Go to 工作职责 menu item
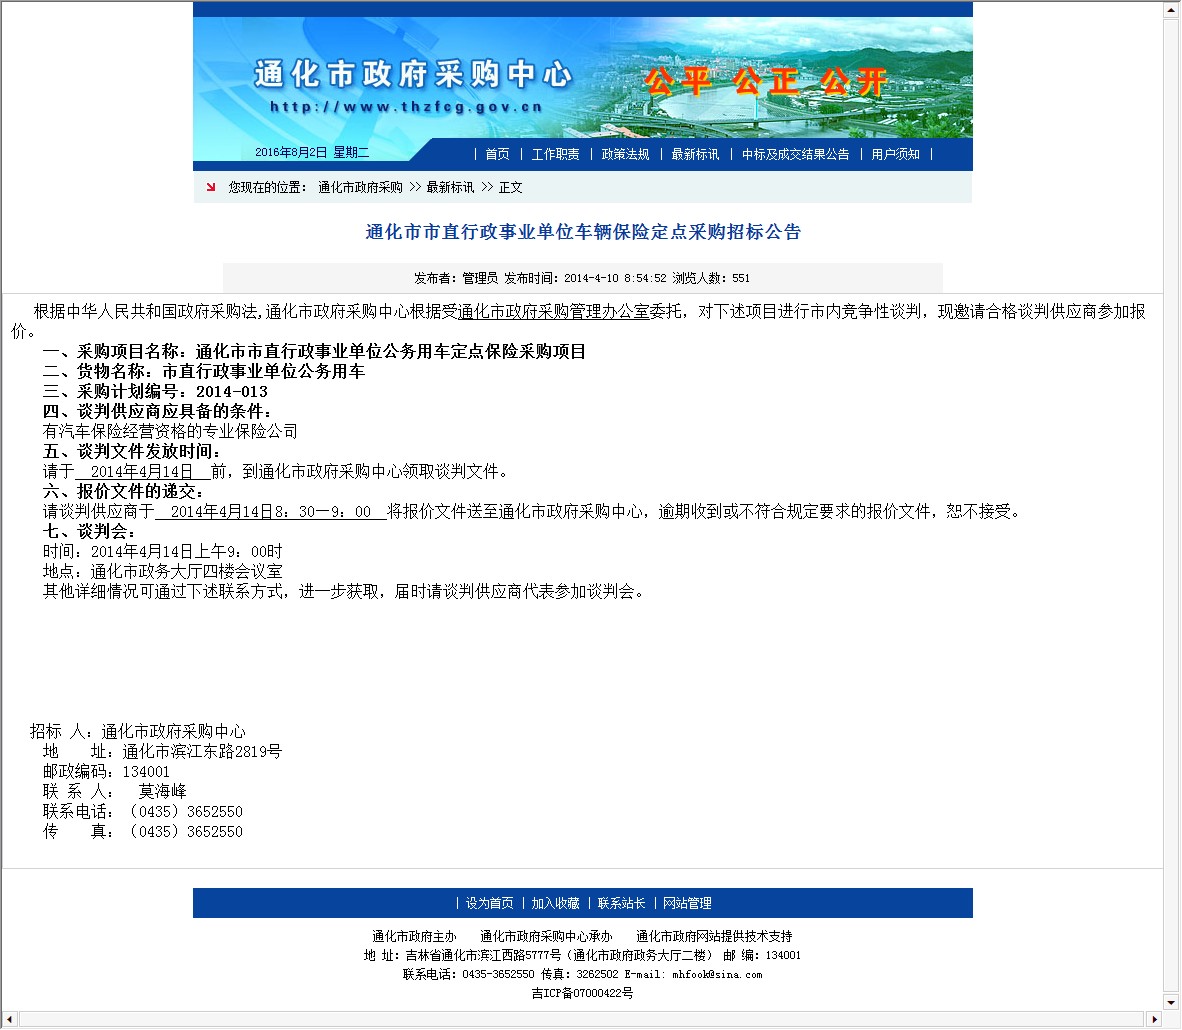This screenshot has width=1182, height=1030. tap(555, 154)
